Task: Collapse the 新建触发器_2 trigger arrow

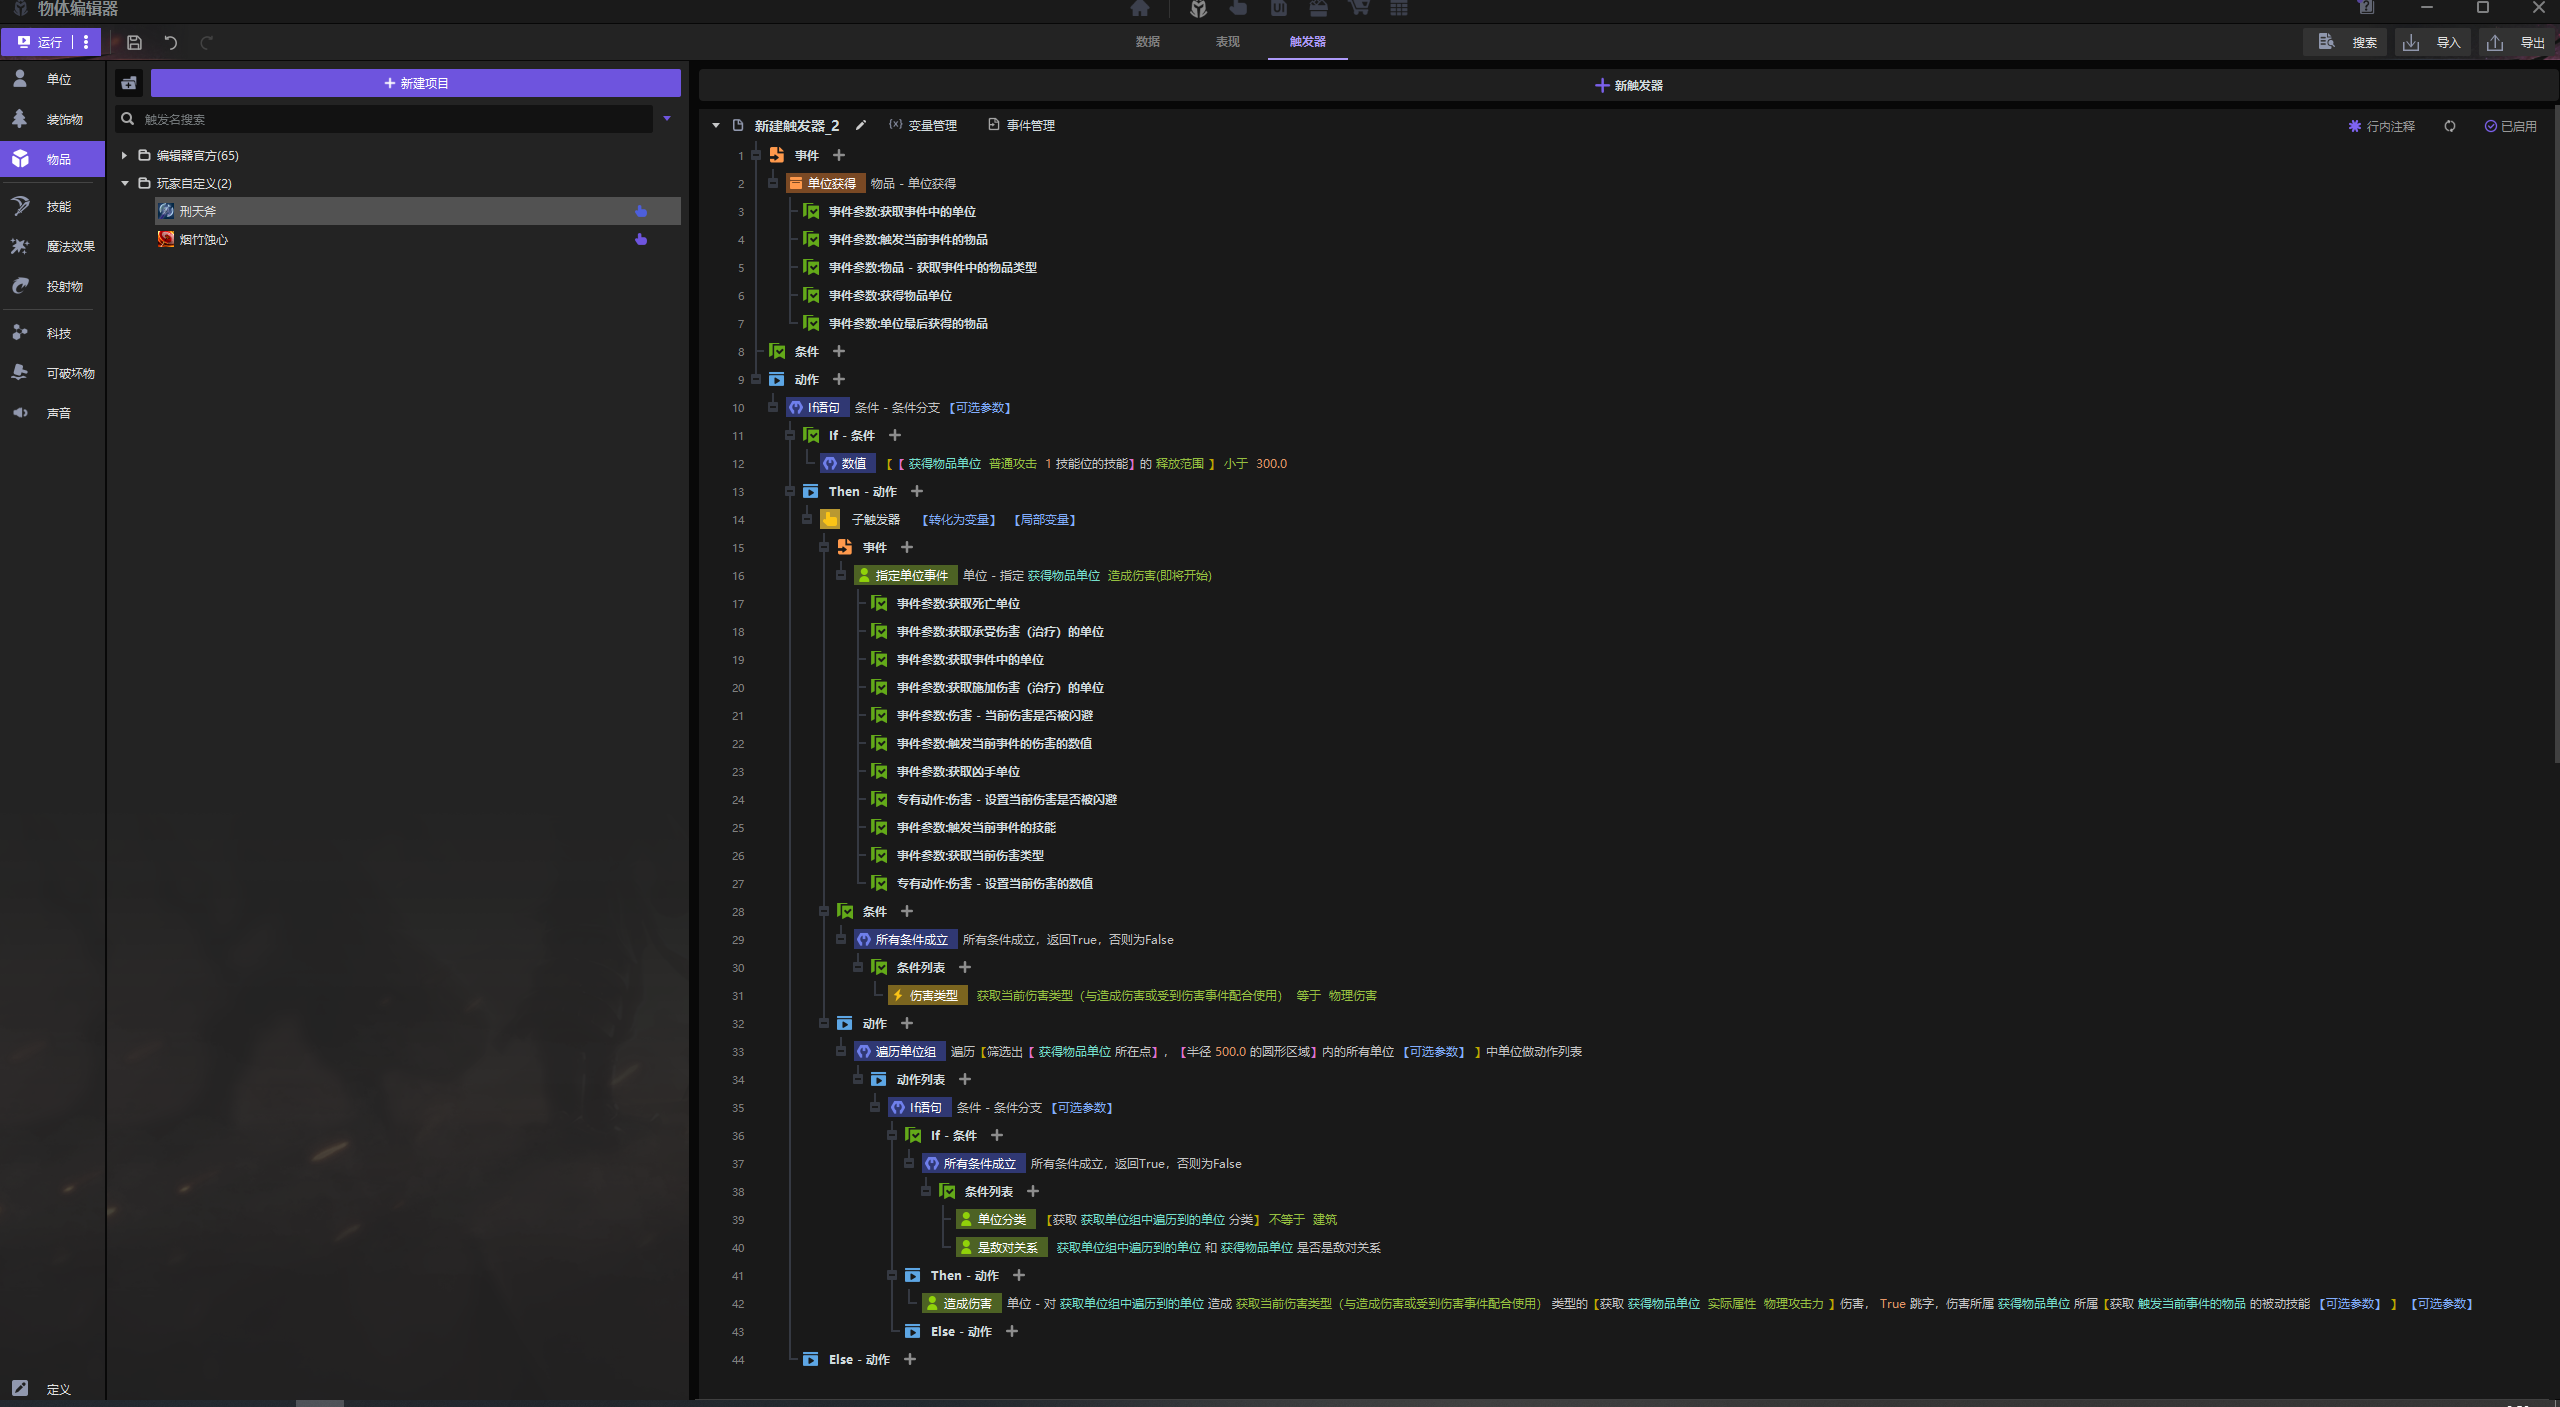Action: [x=716, y=125]
